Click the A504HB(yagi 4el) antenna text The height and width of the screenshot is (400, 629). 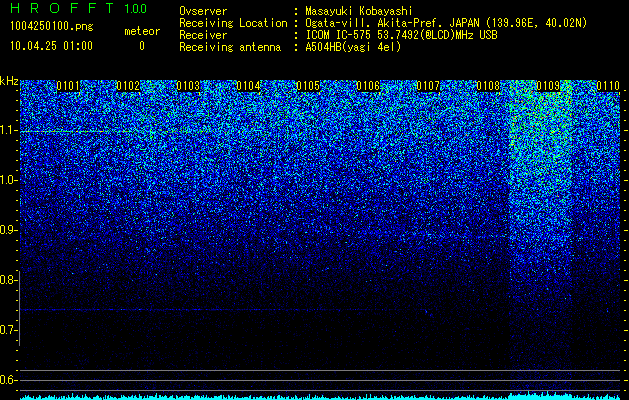353,47
